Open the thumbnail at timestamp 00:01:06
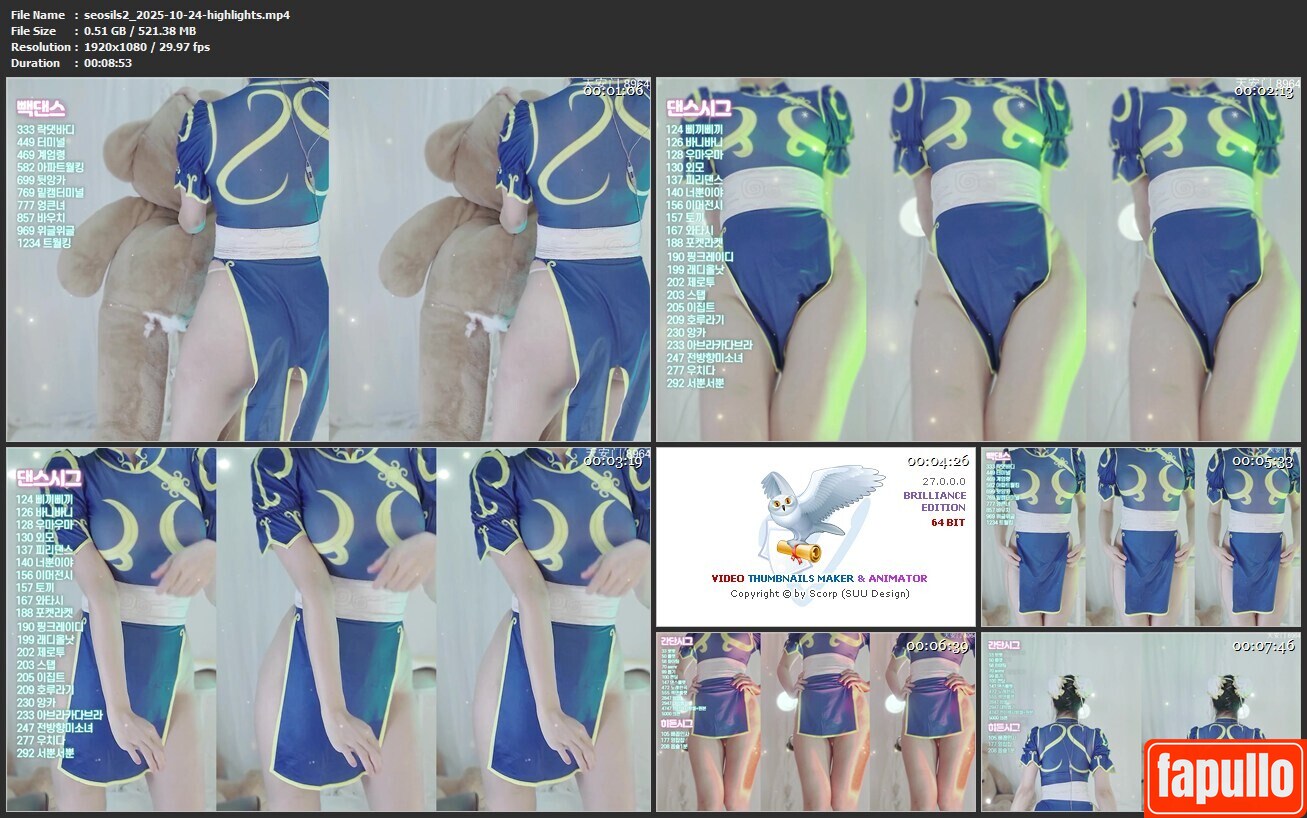This screenshot has height=818, width=1307. pyautogui.click(x=329, y=260)
